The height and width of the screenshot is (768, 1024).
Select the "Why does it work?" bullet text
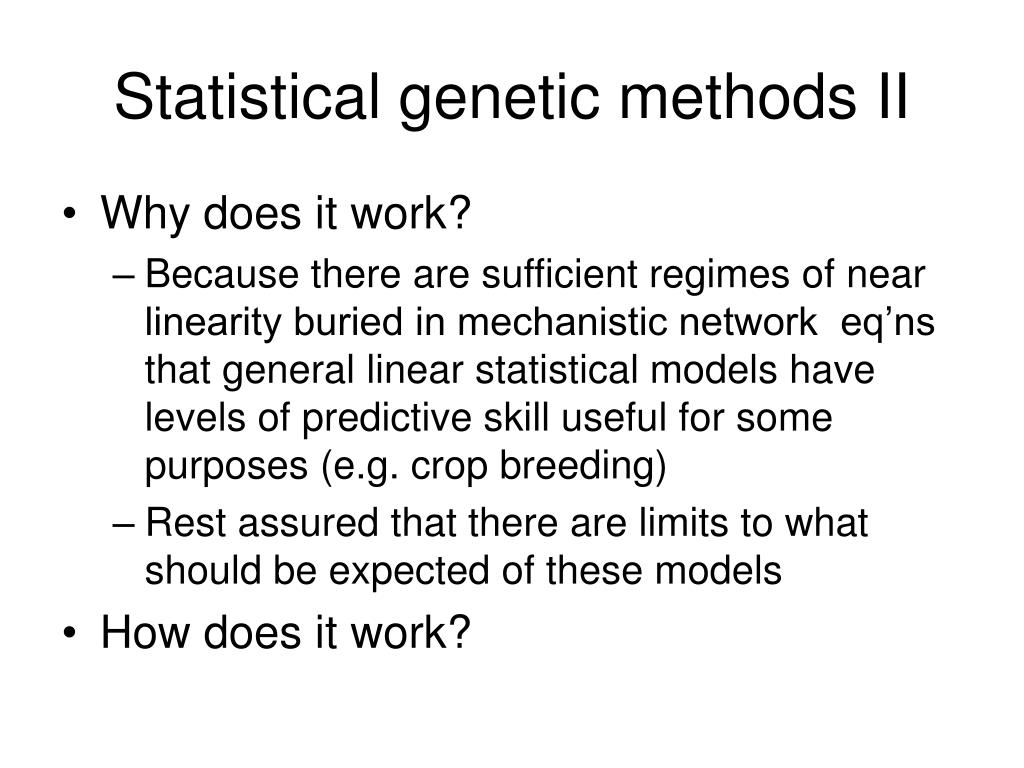point(285,213)
